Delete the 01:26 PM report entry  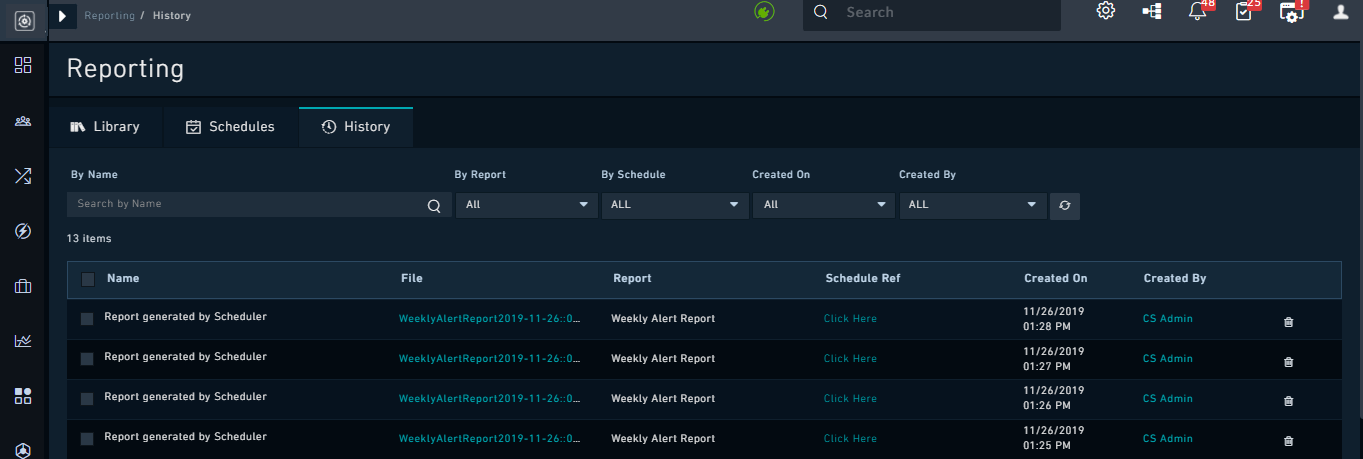(1288, 401)
